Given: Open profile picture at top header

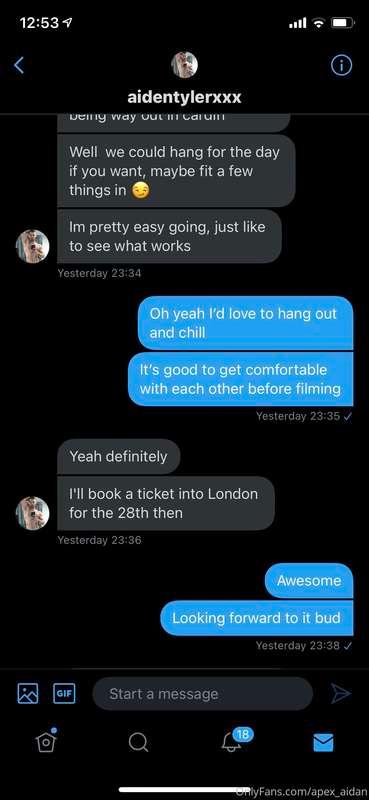Looking at the screenshot, I should (x=184, y=65).
